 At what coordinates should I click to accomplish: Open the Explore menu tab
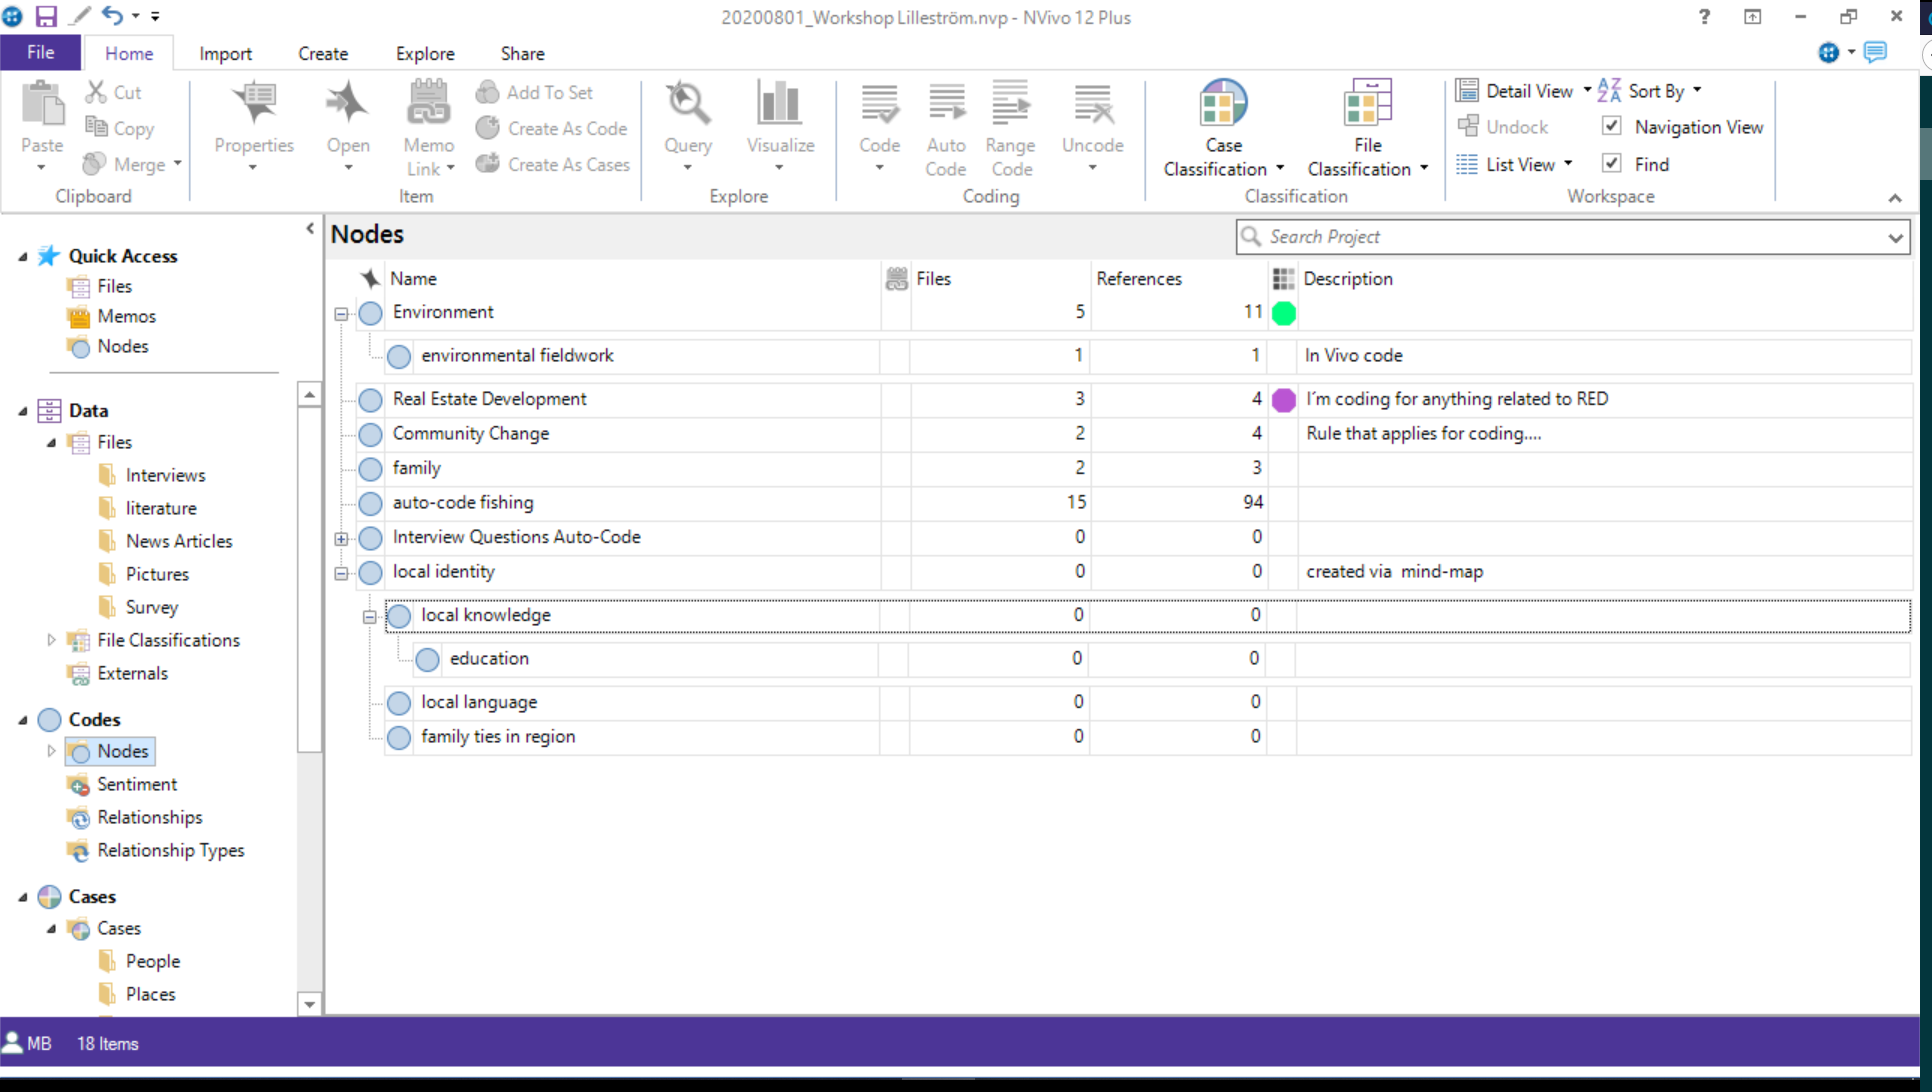point(423,53)
